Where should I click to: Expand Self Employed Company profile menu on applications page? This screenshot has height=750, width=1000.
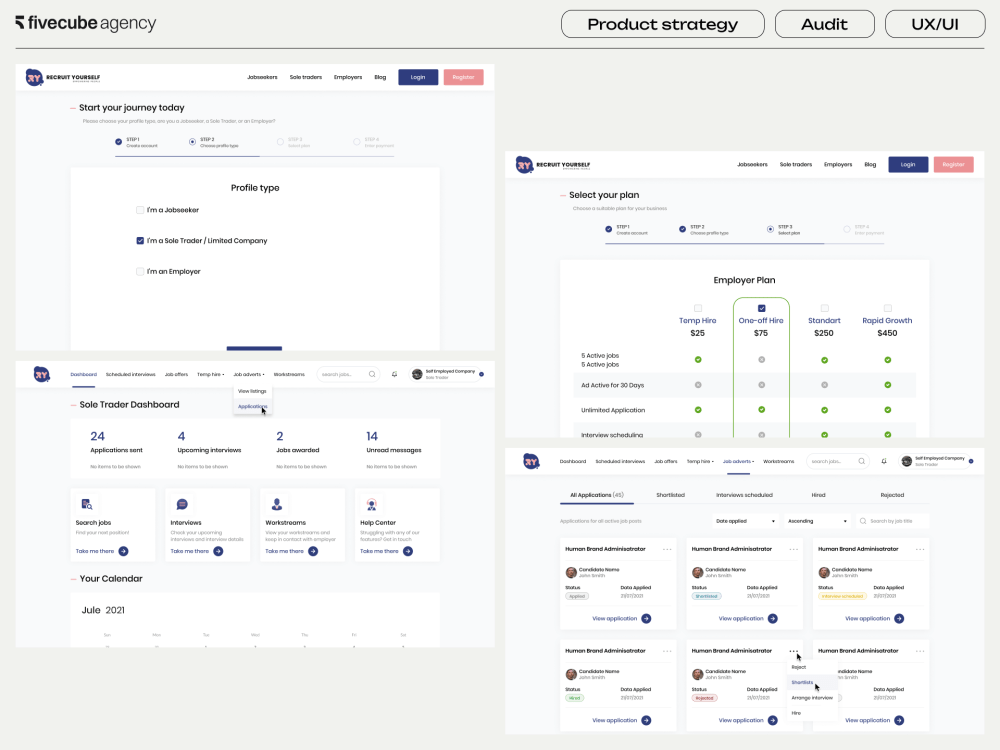pos(971,461)
